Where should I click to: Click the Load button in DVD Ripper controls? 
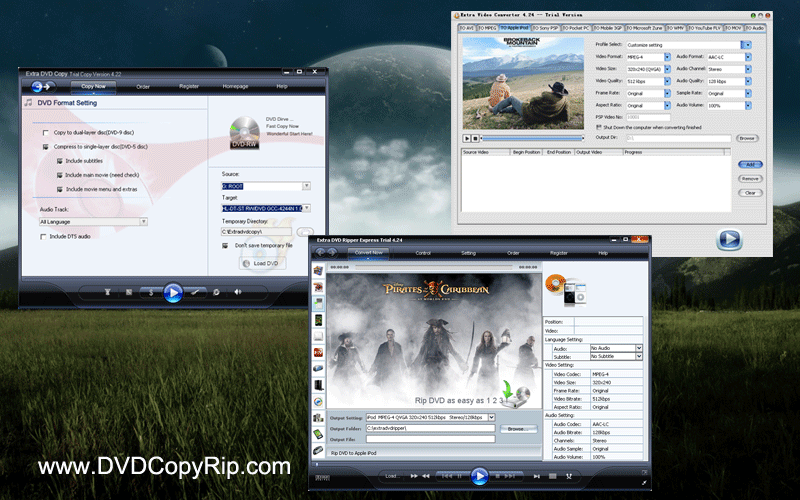point(391,476)
